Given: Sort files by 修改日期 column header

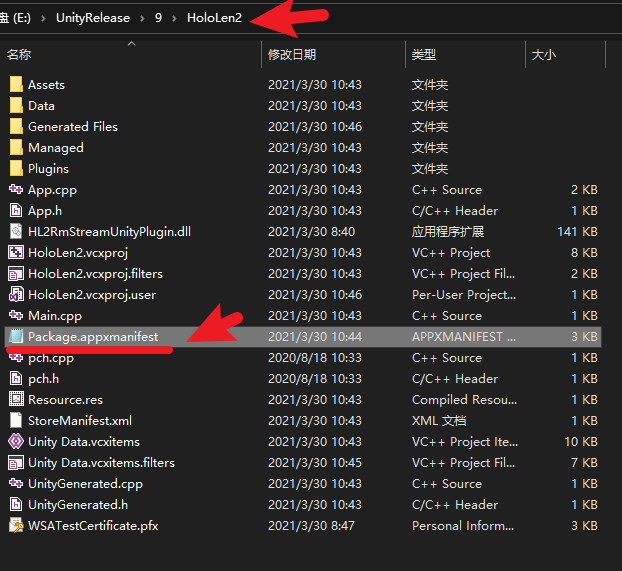Looking at the screenshot, I should pos(292,54).
